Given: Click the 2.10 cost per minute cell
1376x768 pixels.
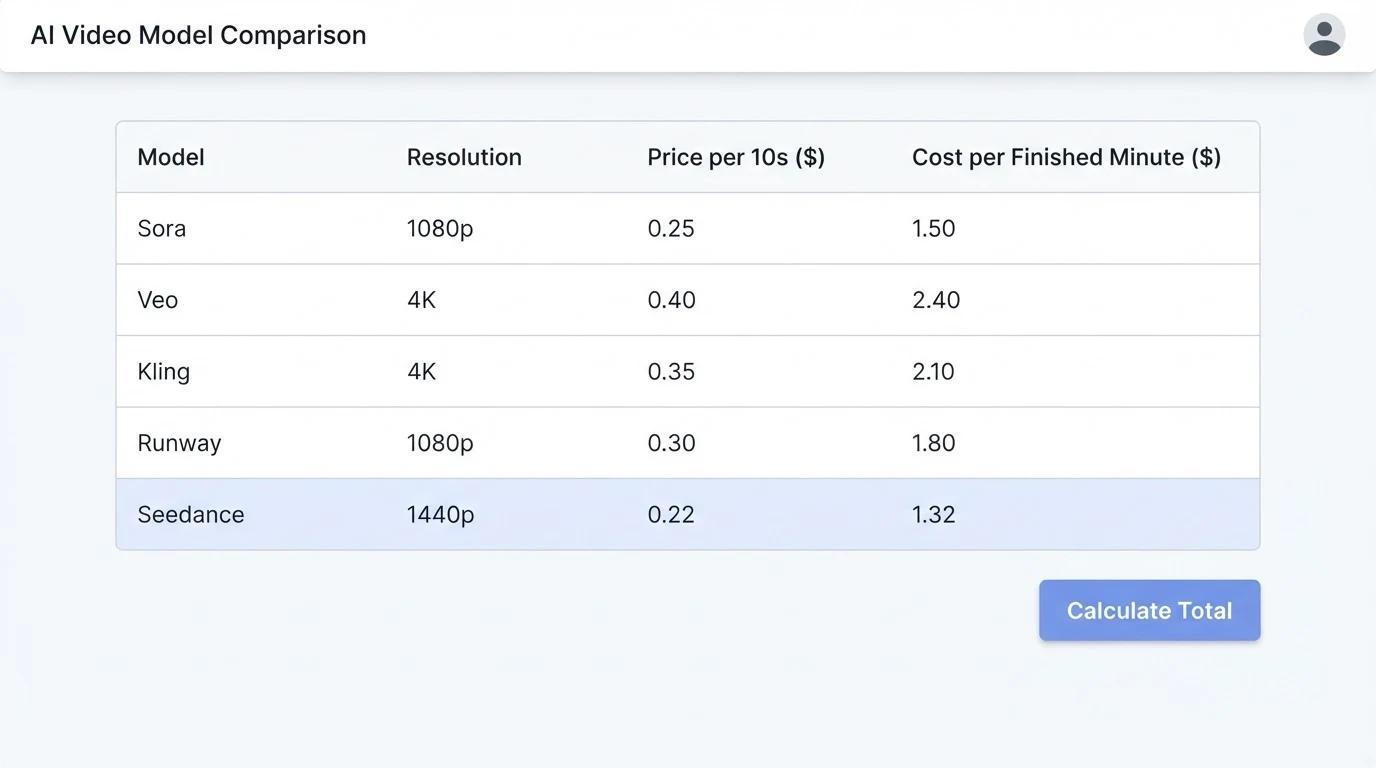Looking at the screenshot, I should point(934,372).
